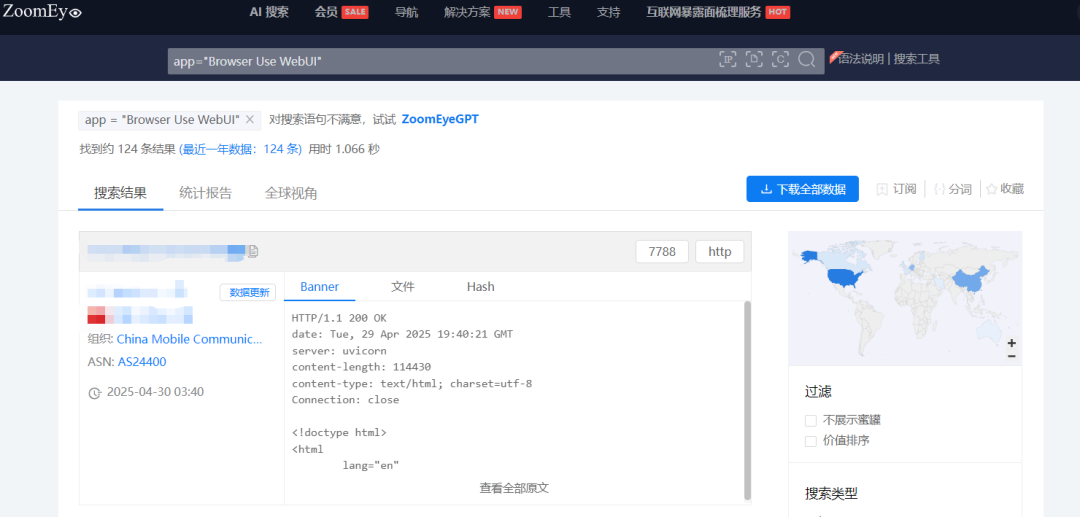Enable 价值排序 checkbox
1080x517 pixels.
coord(811,441)
